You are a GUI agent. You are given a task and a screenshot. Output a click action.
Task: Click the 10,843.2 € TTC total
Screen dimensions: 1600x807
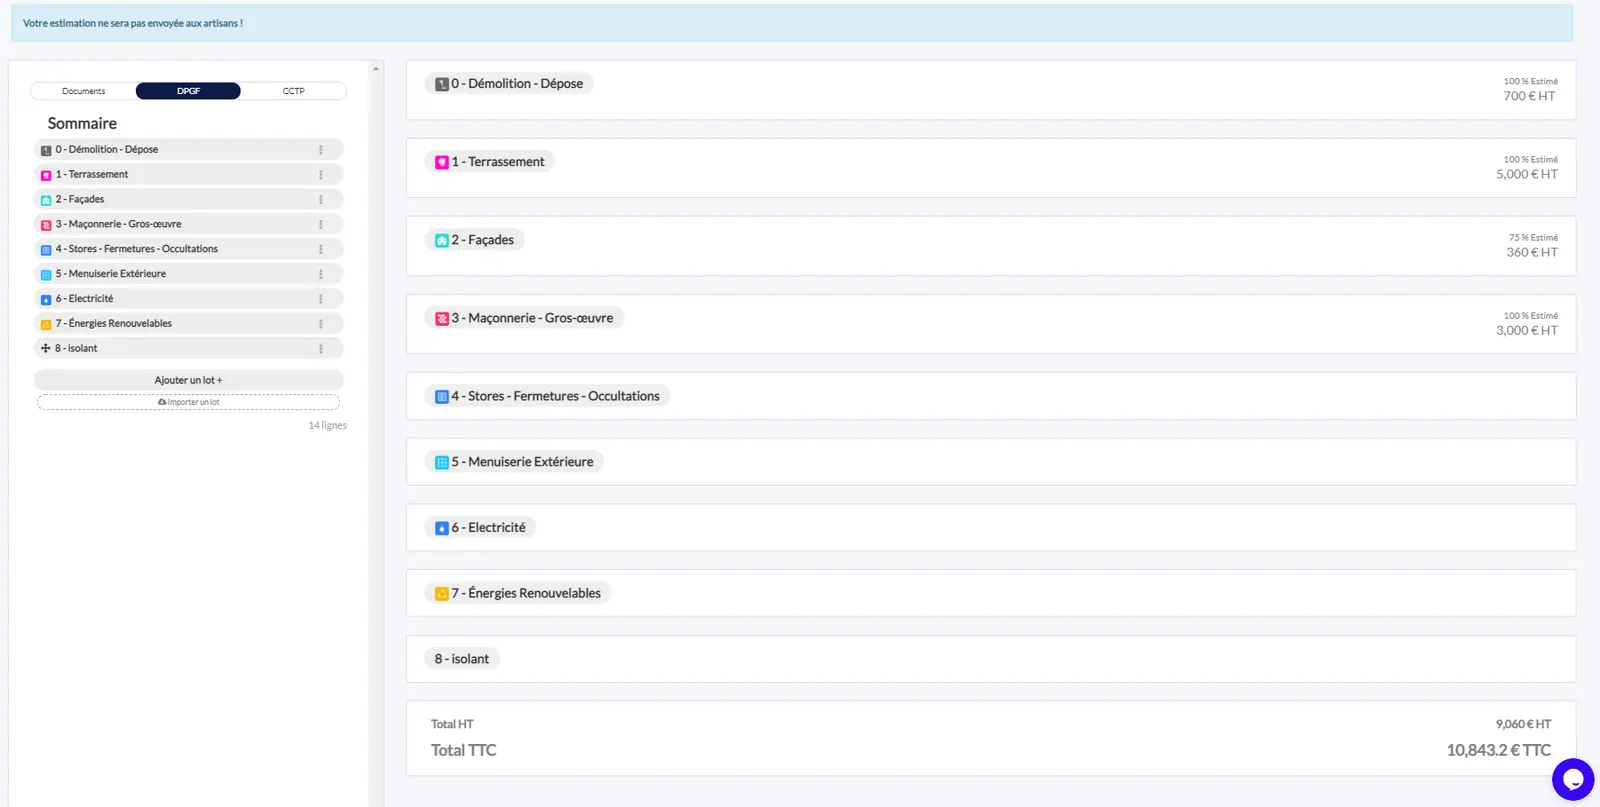[1499, 750]
